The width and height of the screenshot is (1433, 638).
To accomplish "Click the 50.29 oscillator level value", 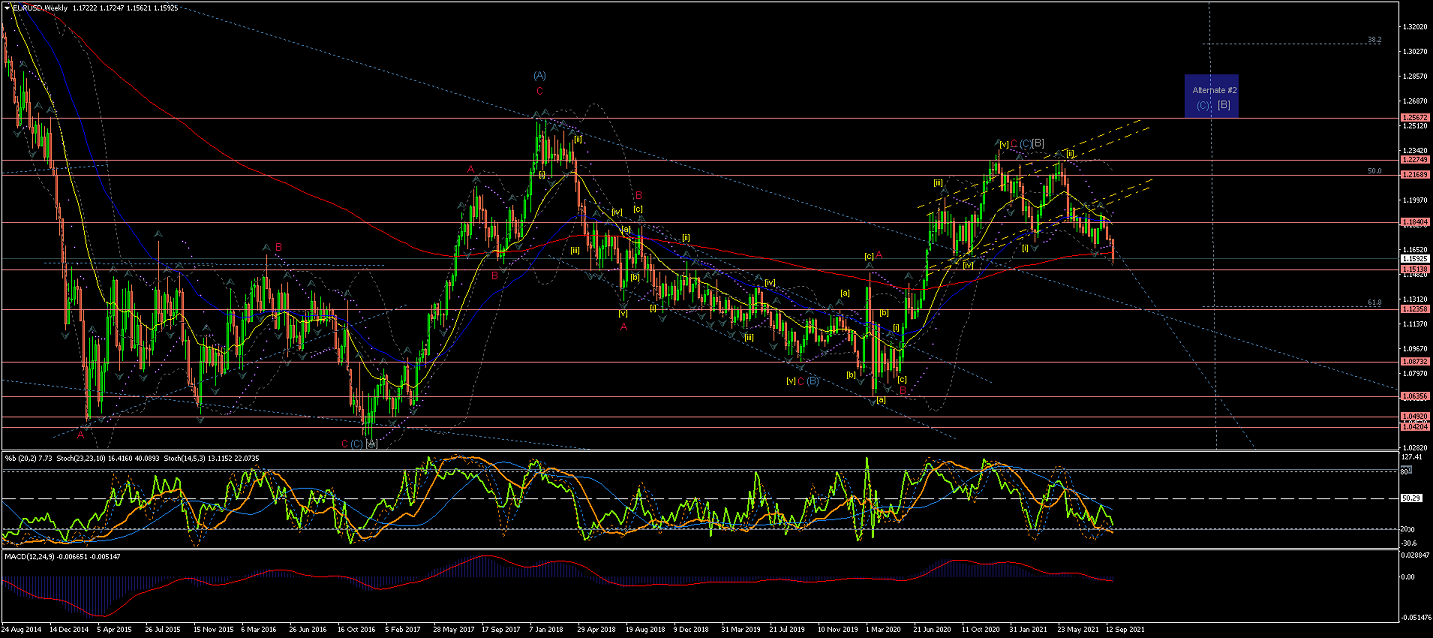I will point(1411,498).
